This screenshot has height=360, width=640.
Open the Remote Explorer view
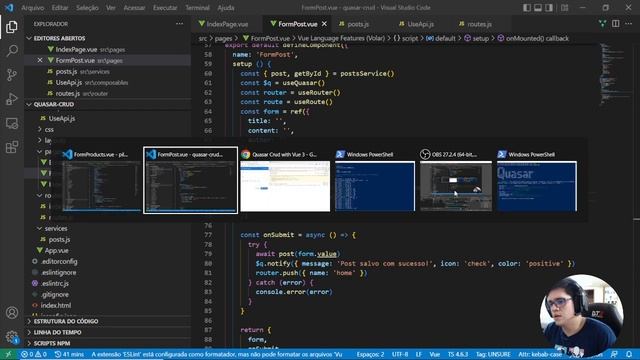pyautogui.click(x=12, y=123)
